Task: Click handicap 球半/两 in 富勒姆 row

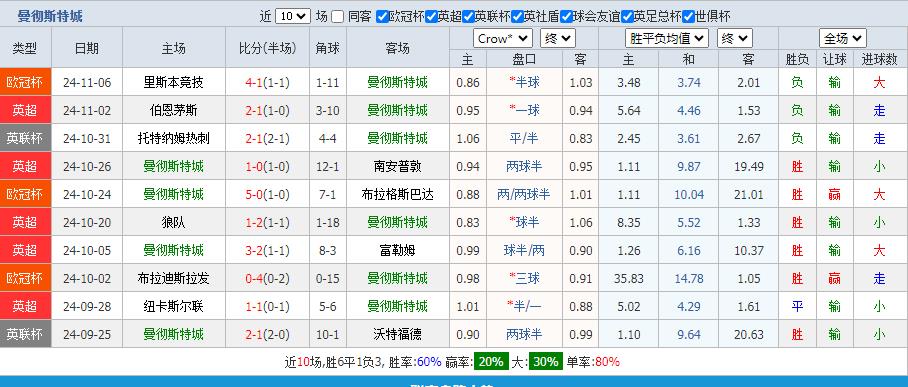Action: 524,250
